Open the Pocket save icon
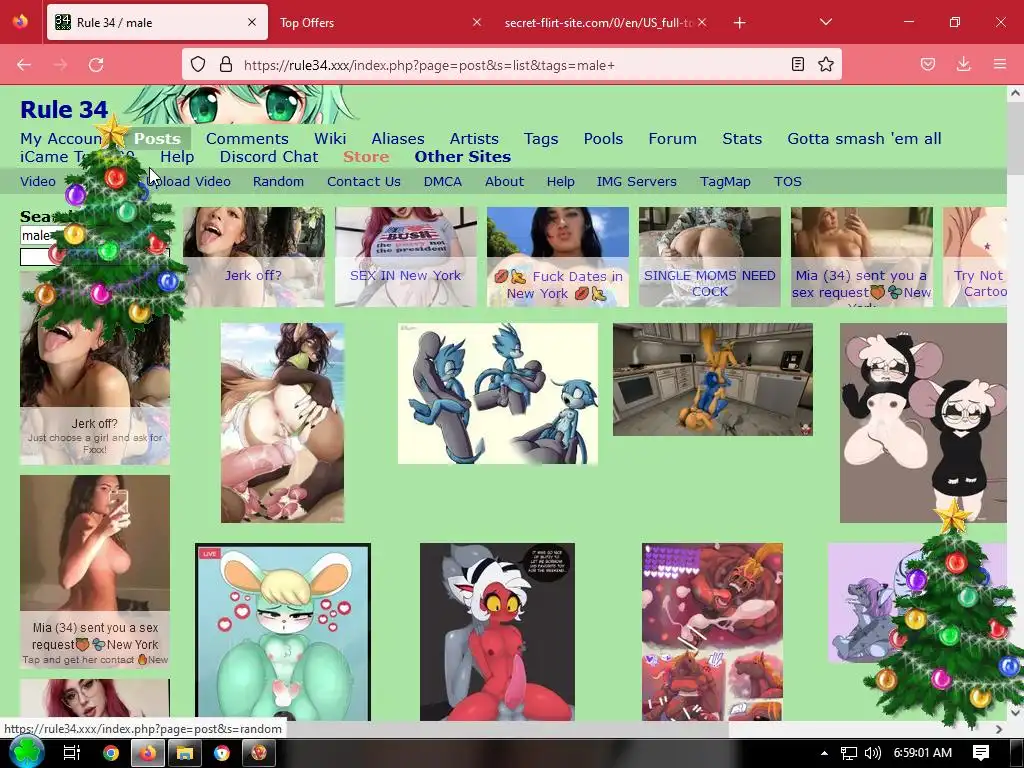 tap(928, 64)
